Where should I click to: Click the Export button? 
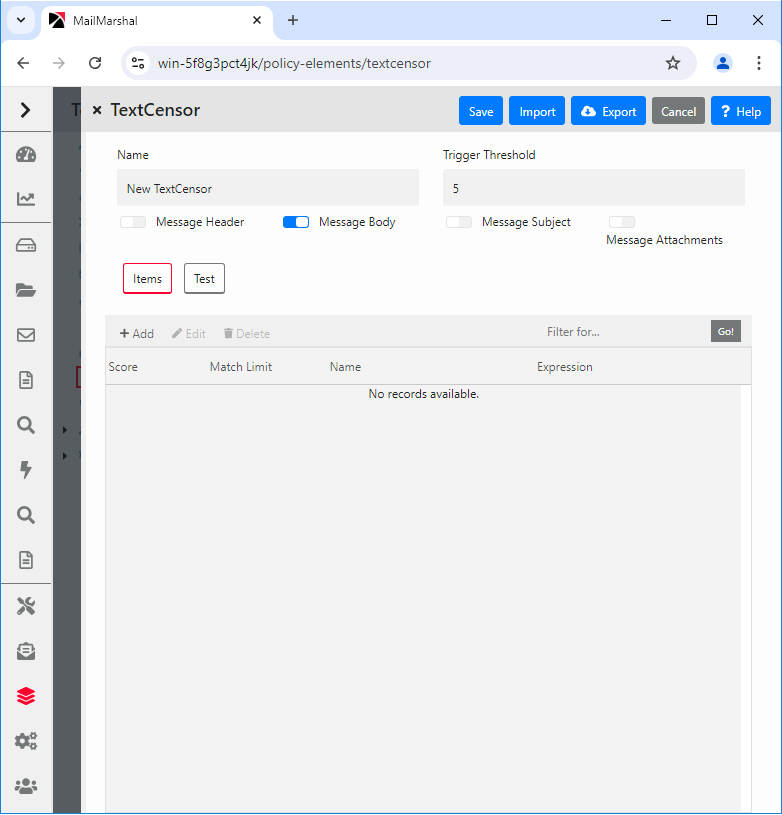pyautogui.click(x=608, y=111)
